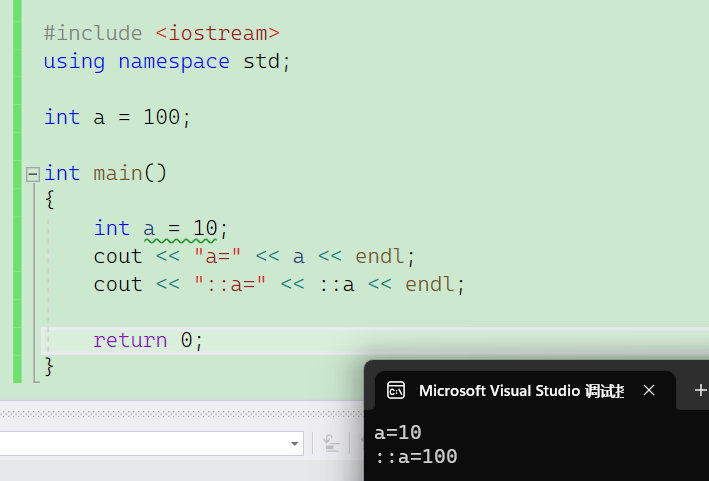The height and width of the screenshot is (481, 709).
Task: Click the squiggle-underlined local variable a
Action: coord(150,228)
